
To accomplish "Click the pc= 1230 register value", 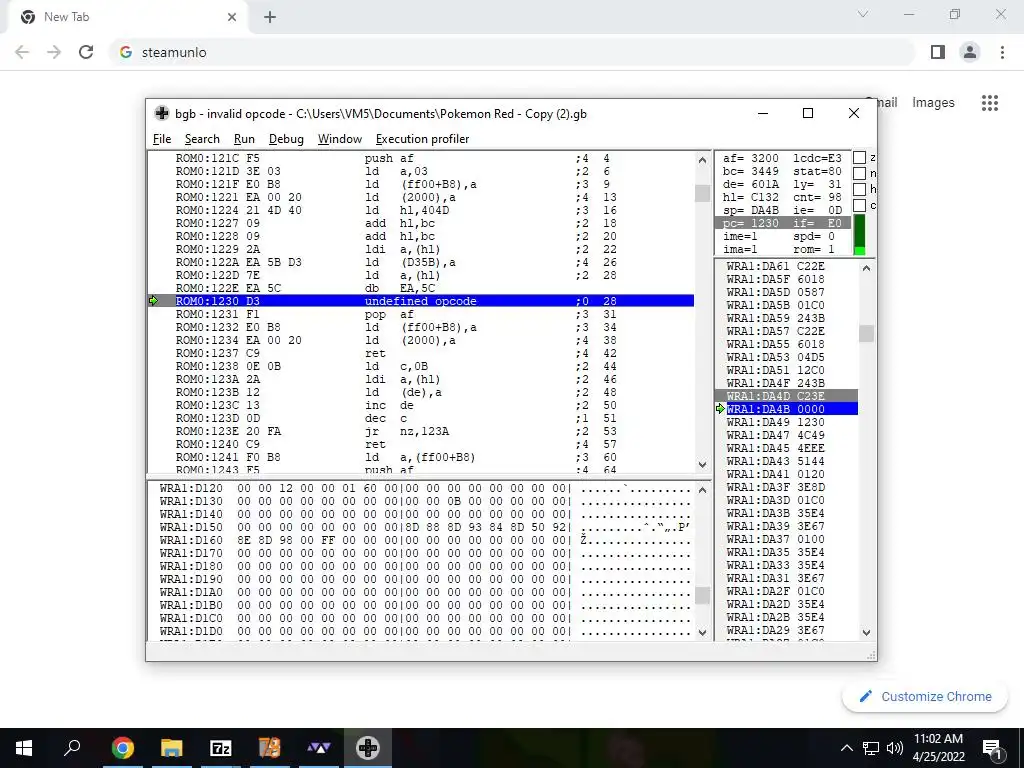I will [750, 223].
